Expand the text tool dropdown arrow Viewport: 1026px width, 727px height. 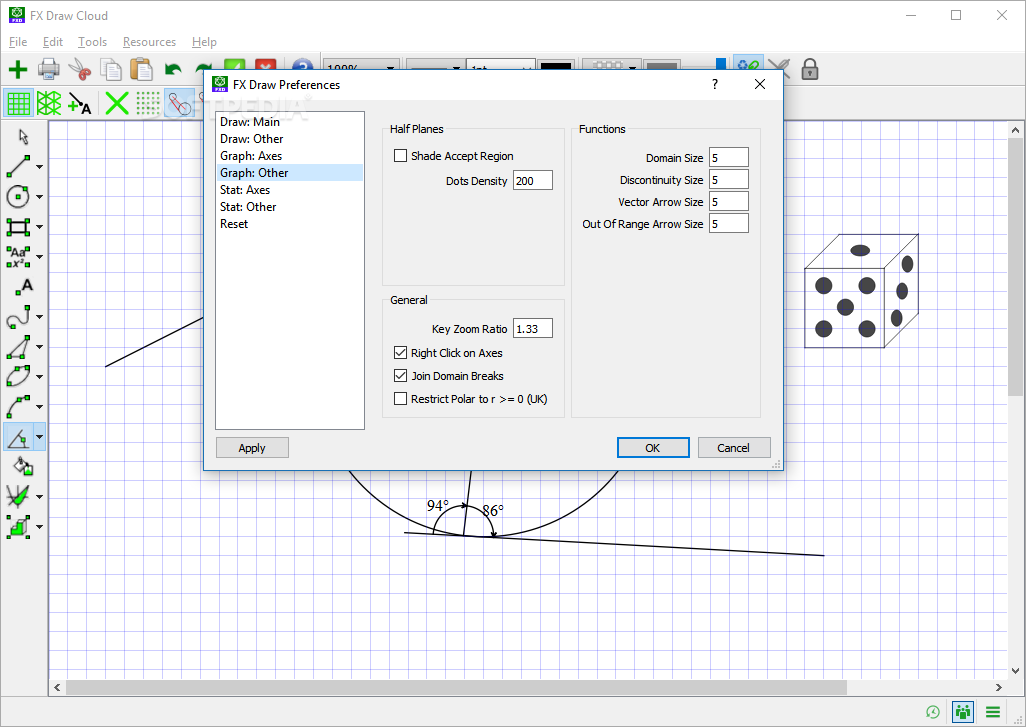pos(39,257)
